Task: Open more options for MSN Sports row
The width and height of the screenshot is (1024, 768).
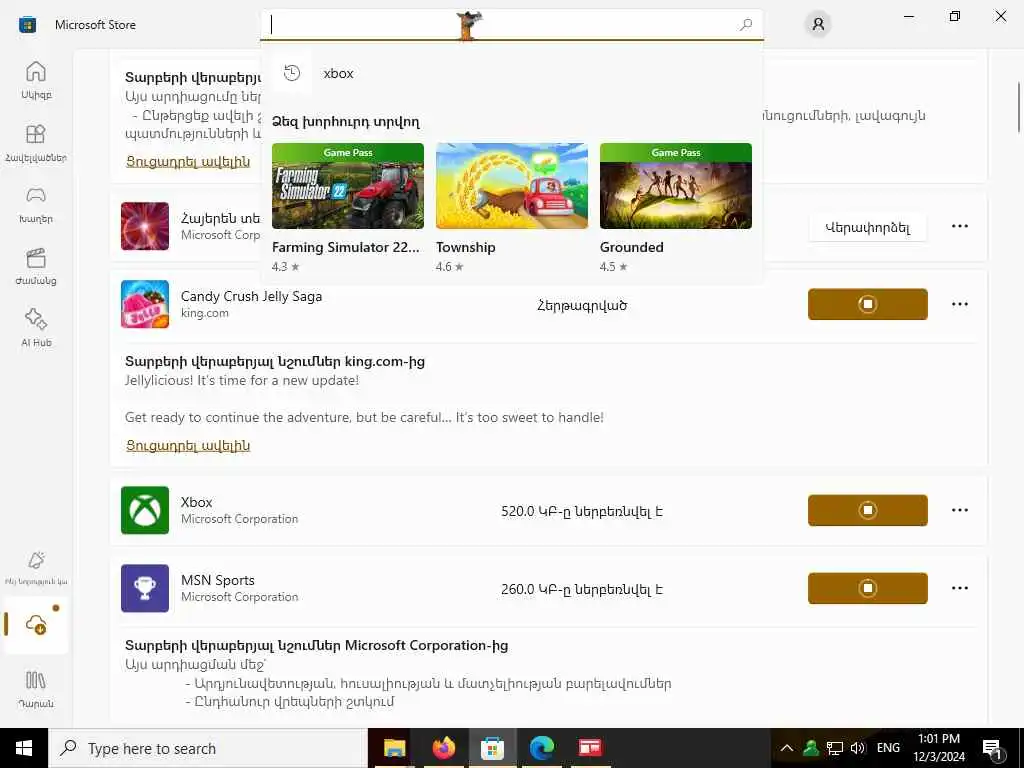Action: 959,588
